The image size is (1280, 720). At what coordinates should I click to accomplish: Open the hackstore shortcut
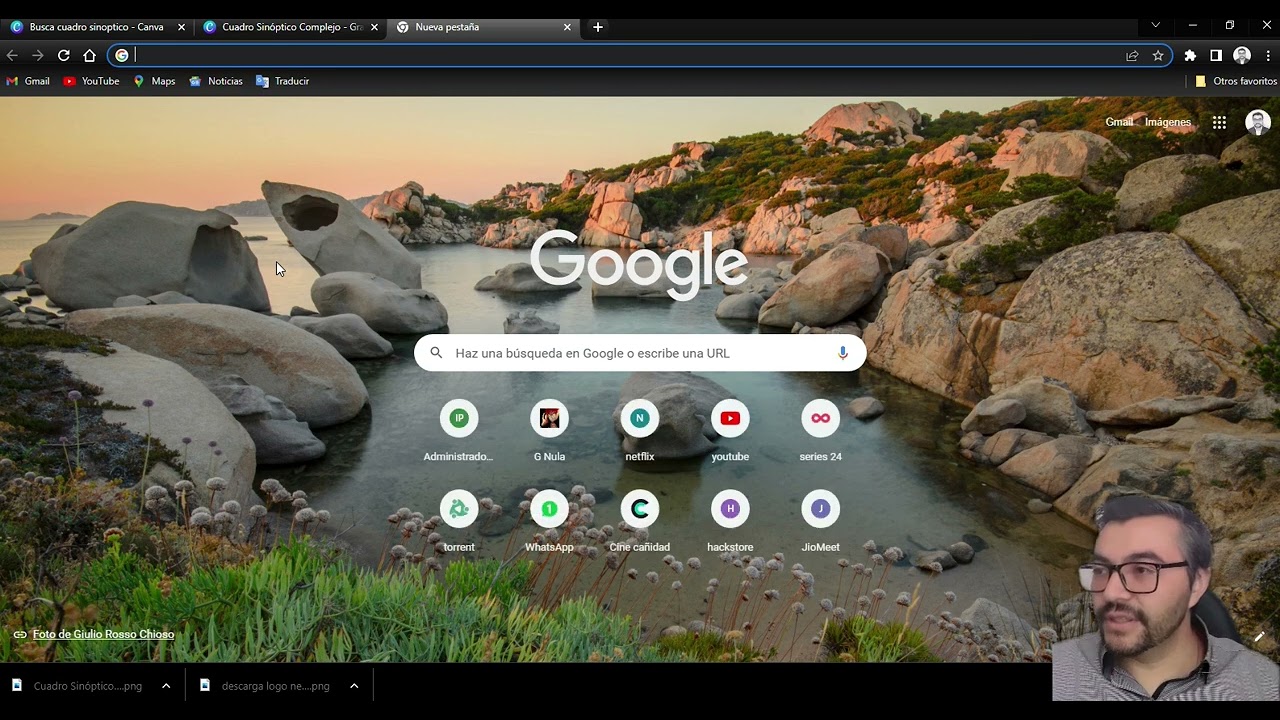click(730, 522)
